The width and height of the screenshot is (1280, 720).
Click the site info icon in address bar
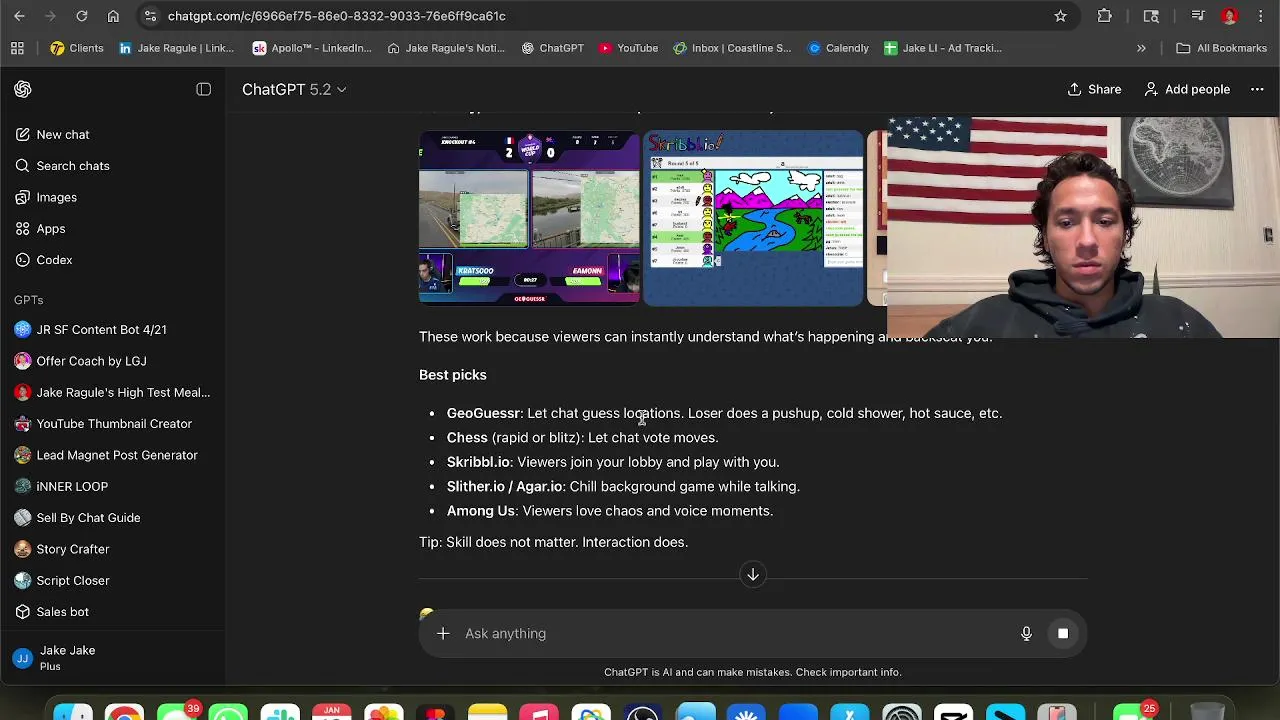click(150, 16)
